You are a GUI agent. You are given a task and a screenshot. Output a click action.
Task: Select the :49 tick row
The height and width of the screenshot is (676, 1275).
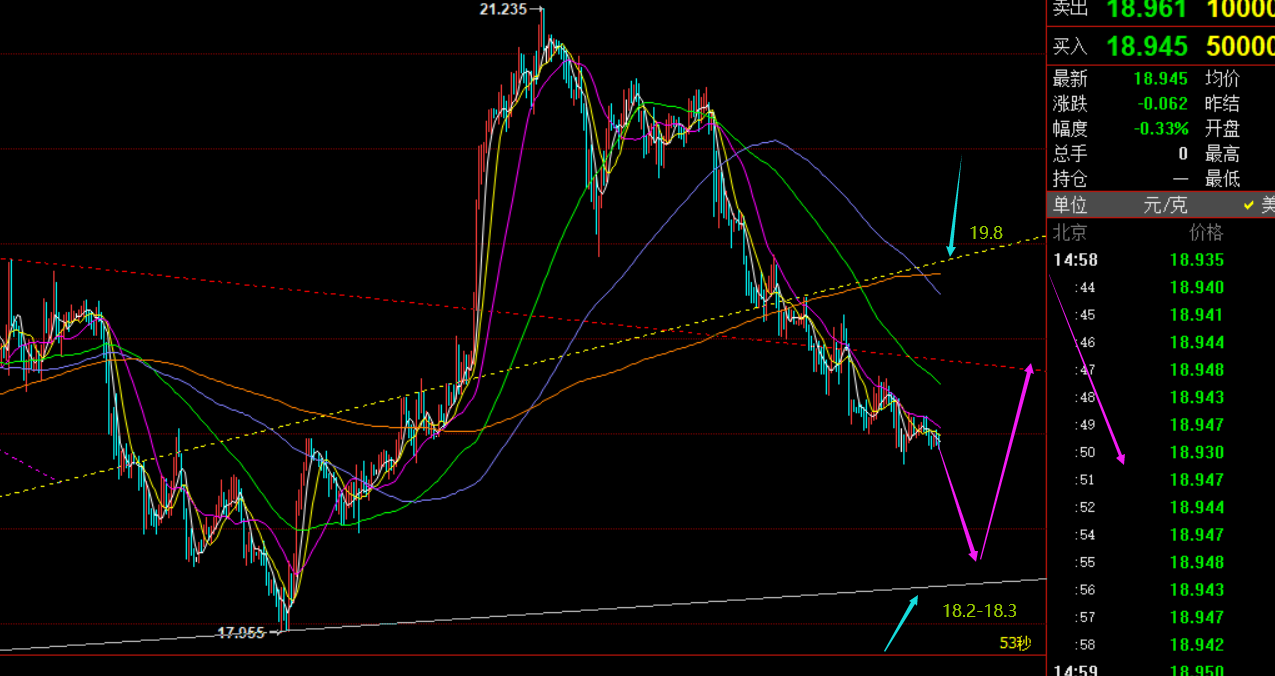pyautogui.click(x=1160, y=425)
